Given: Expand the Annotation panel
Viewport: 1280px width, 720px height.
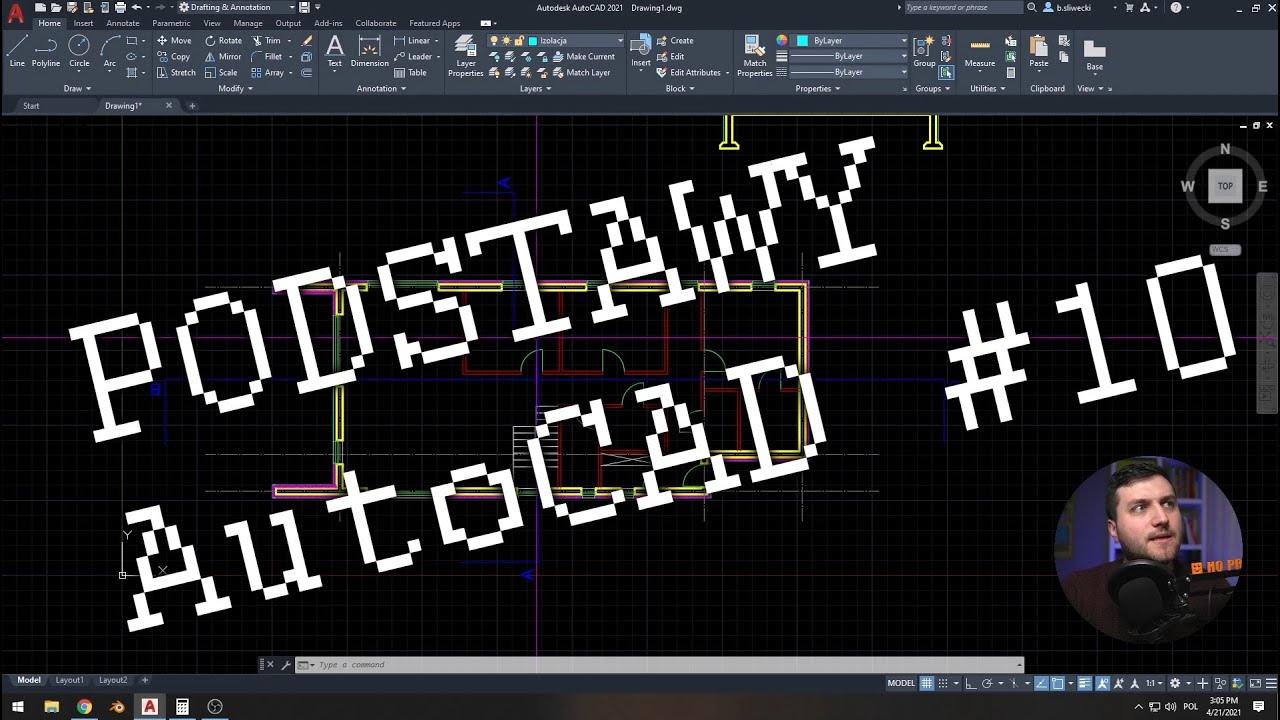Looking at the screenshot, I should click(x=381, y=88).
